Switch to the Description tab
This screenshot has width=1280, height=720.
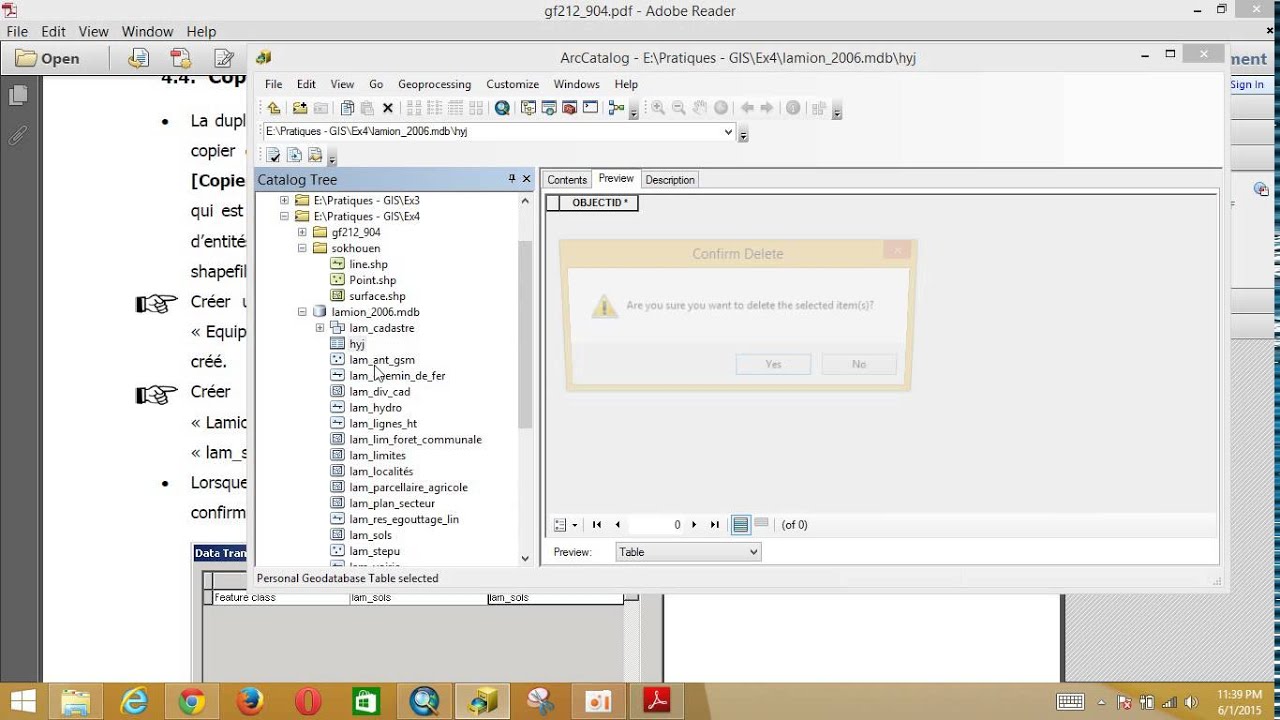pyautogui.click(x=670, y=180)
